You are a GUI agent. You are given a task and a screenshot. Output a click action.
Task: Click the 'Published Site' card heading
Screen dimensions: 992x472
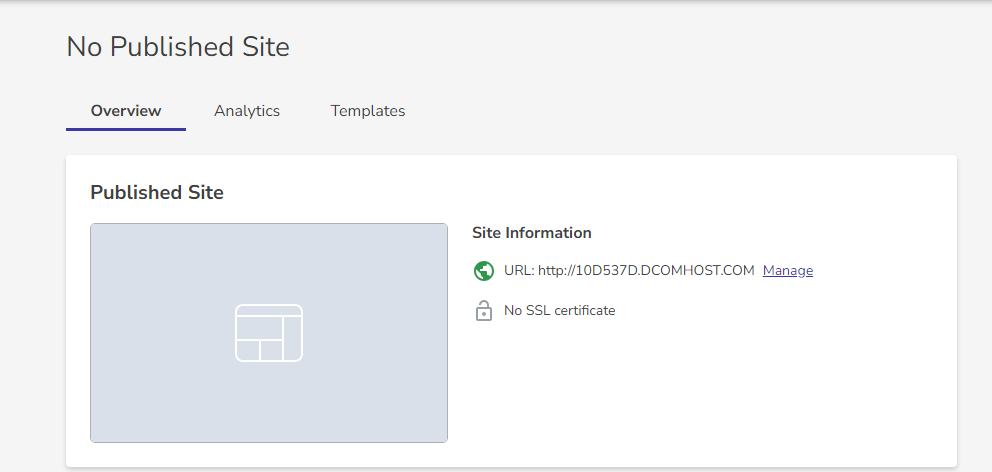click(x=157, y=192)
